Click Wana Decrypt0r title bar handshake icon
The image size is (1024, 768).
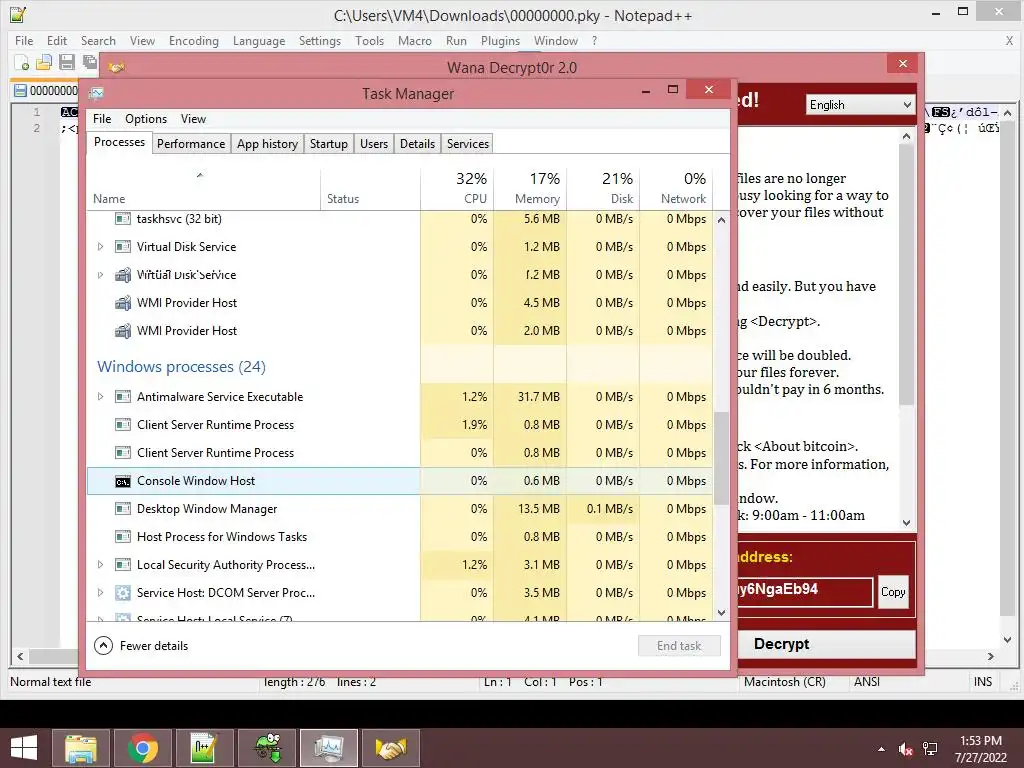pos(117,67)
